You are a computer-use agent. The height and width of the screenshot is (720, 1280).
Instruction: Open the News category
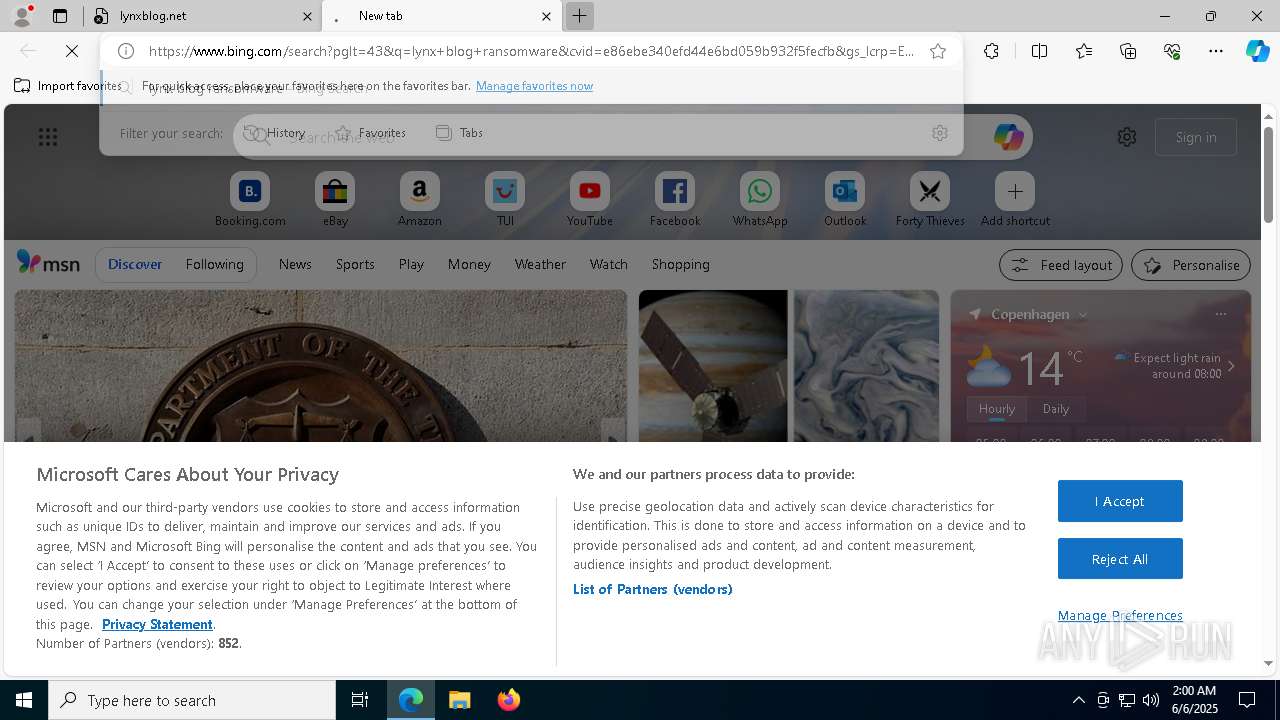[295, 264]
